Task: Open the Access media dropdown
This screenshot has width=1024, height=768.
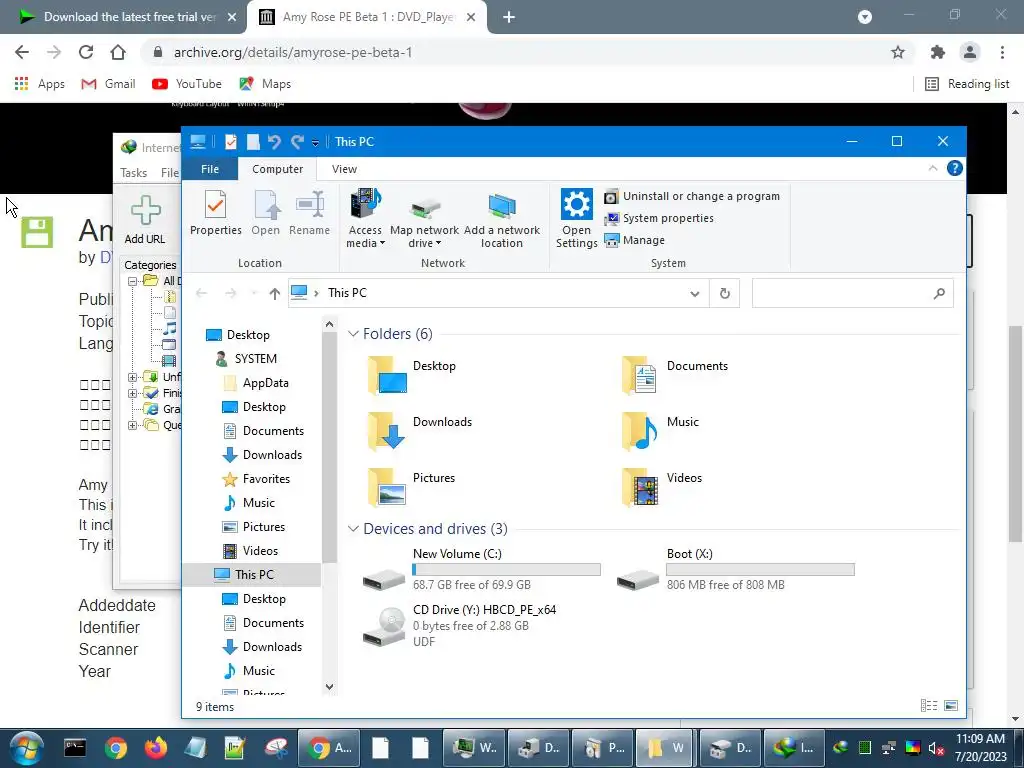Action: [365, 219]
